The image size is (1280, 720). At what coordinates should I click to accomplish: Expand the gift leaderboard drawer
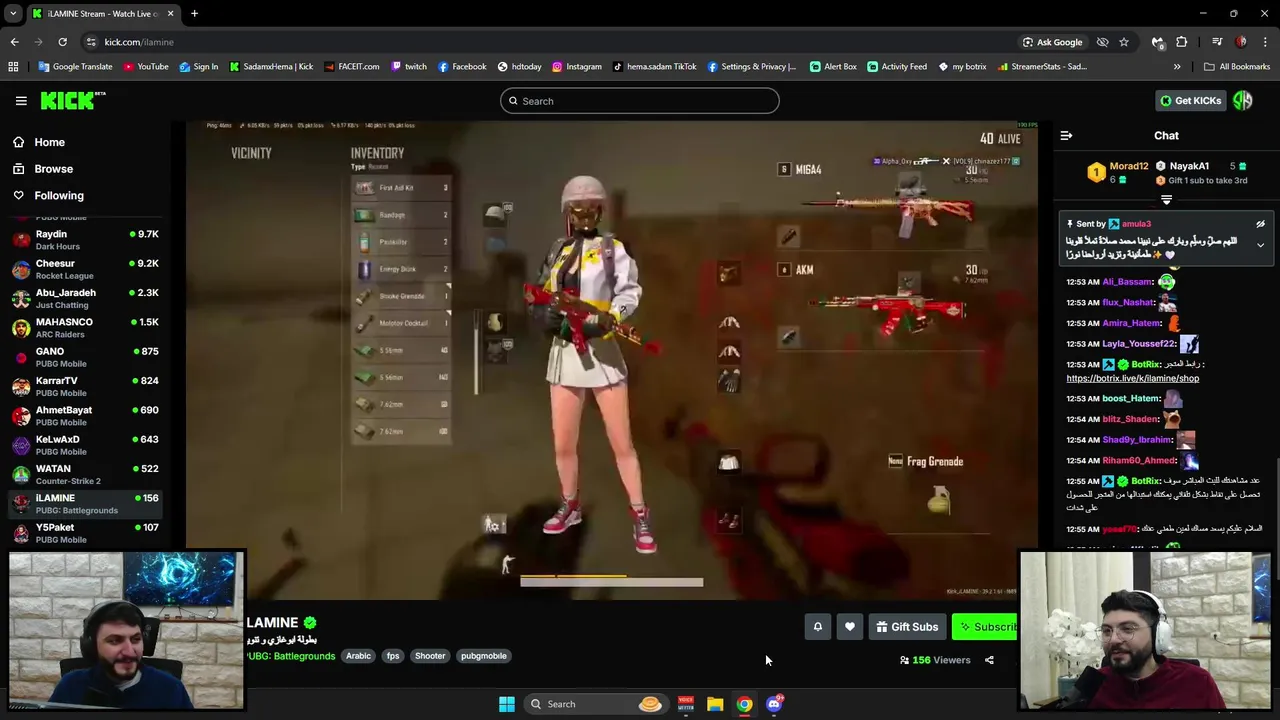pyautogui.click(x=1166, y=200)
